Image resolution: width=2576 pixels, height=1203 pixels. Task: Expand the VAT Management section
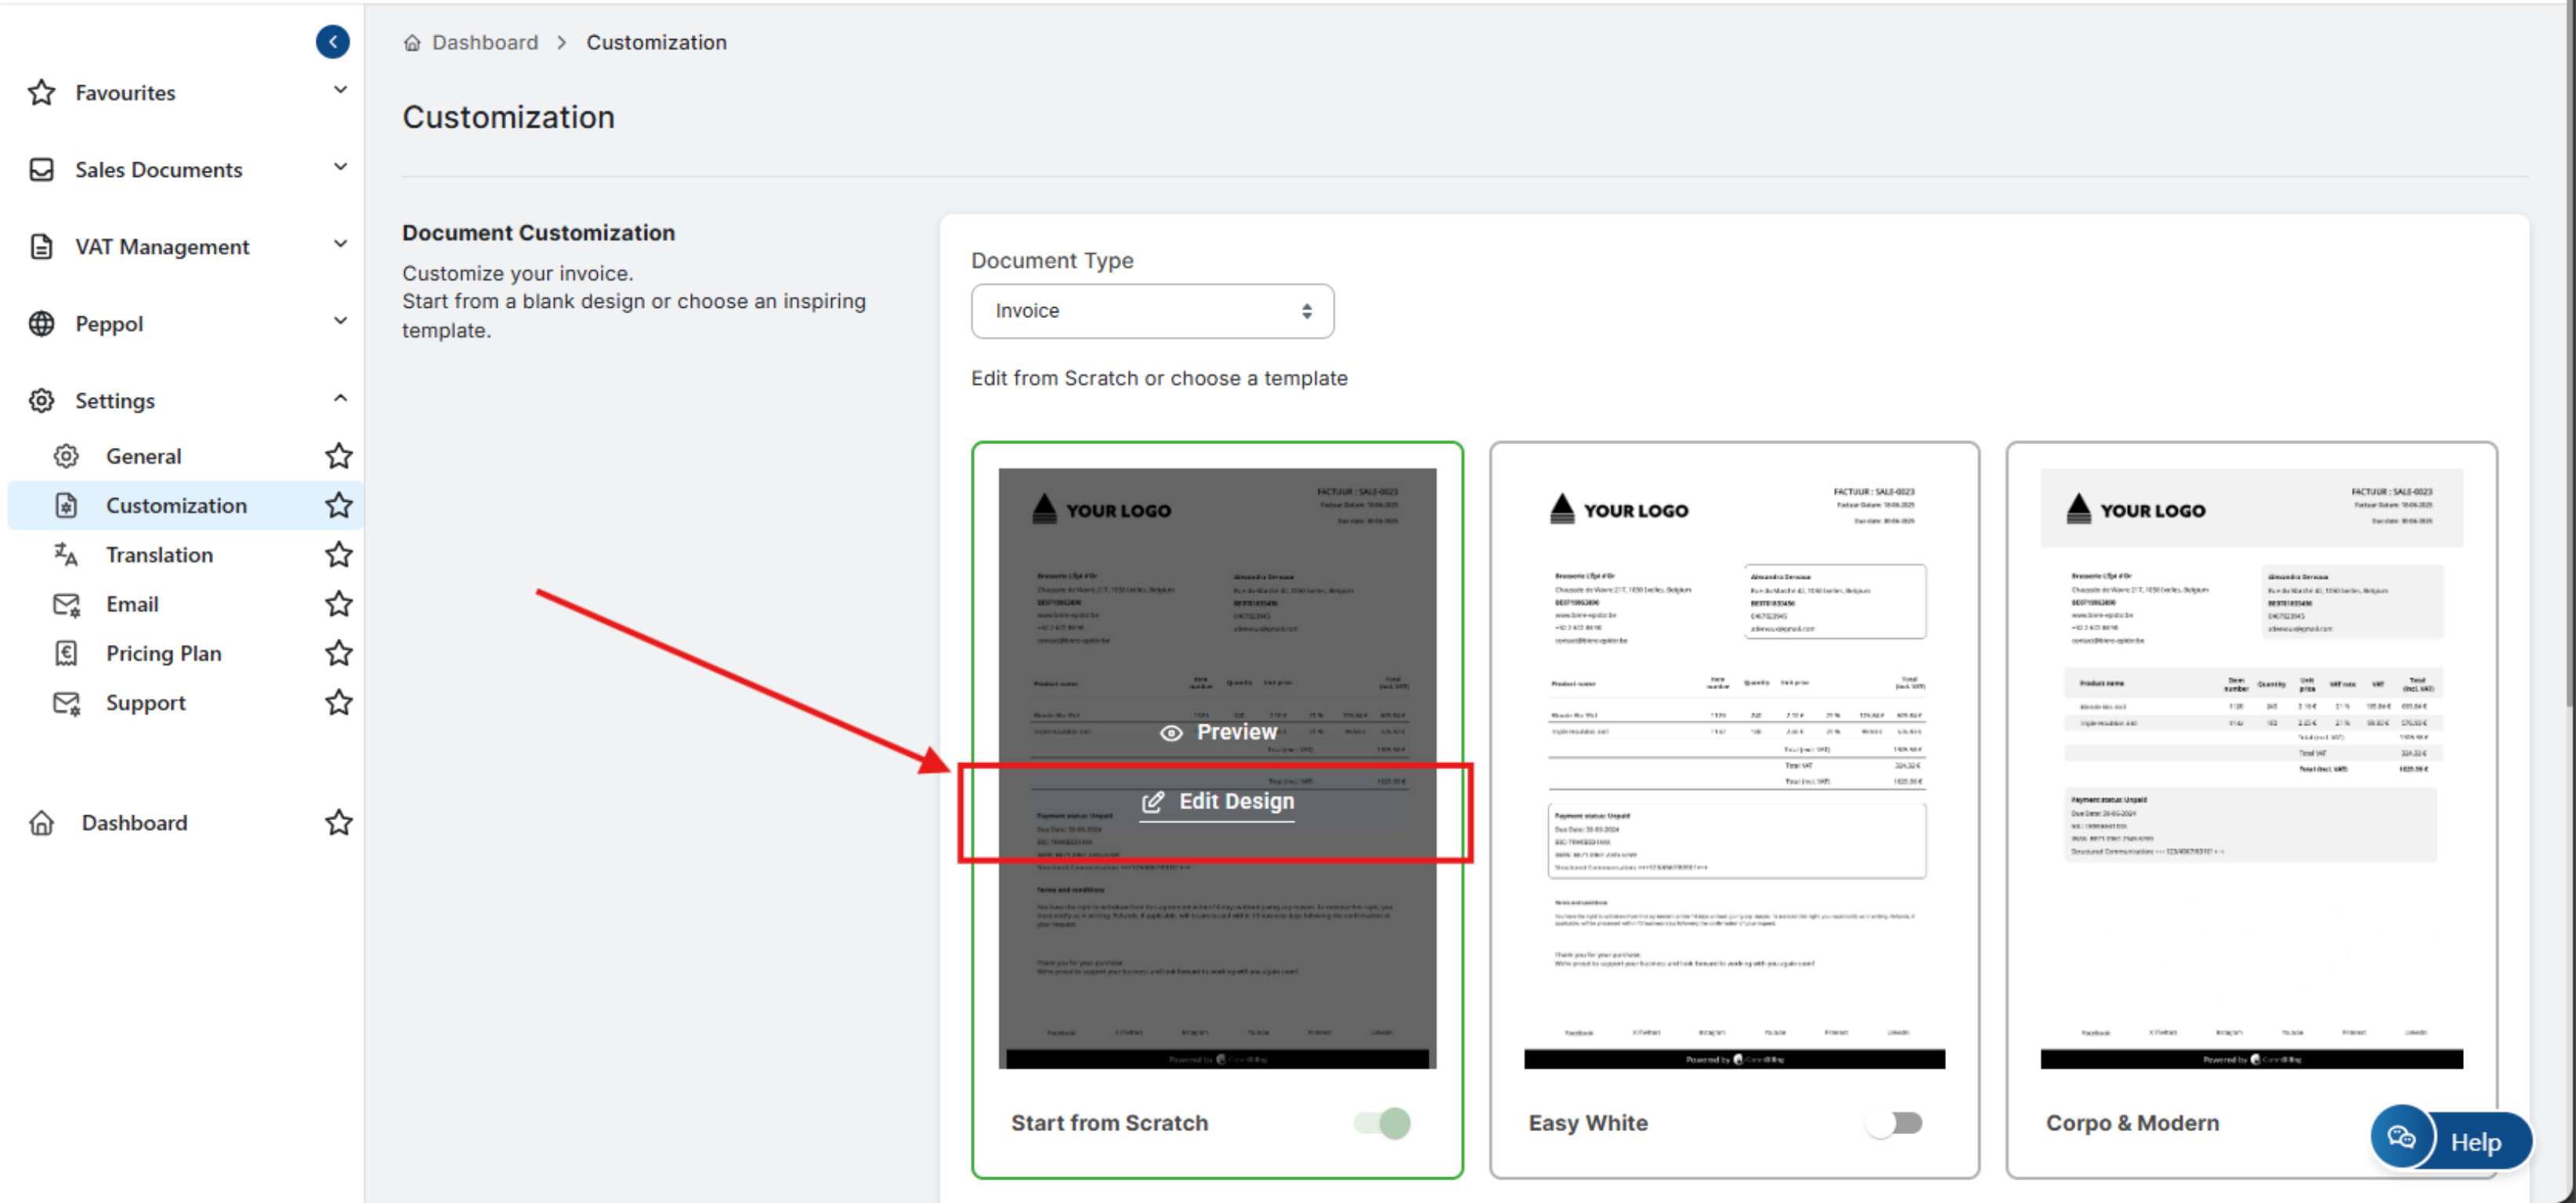pyautogui.click(x=162, y=246)
